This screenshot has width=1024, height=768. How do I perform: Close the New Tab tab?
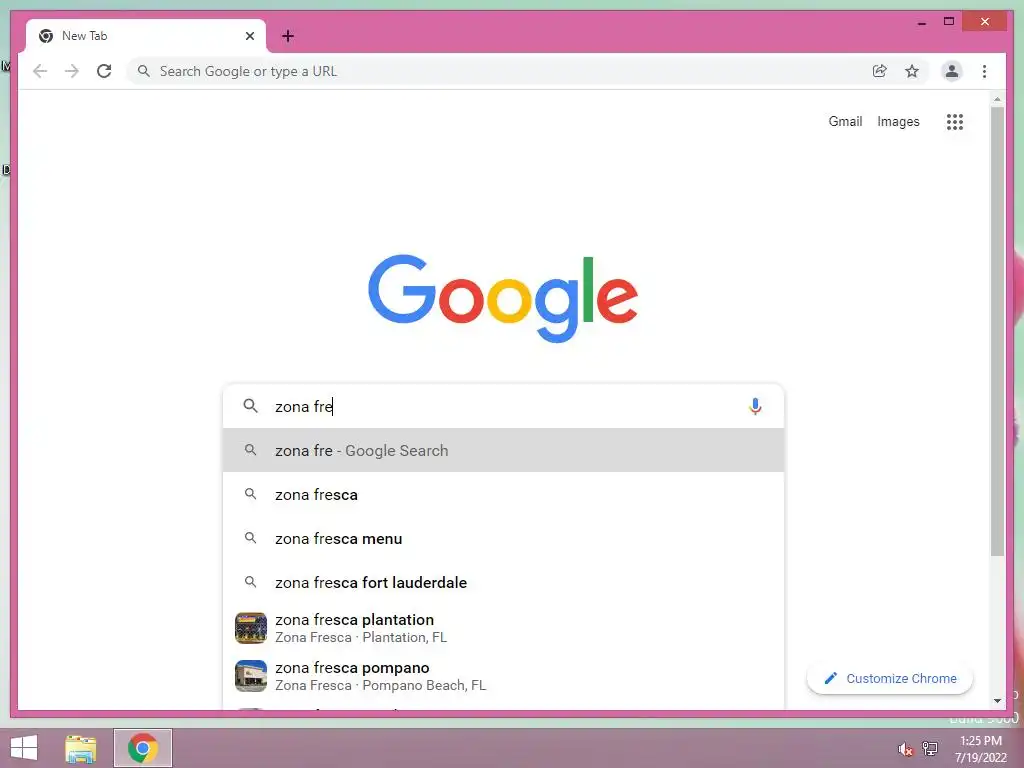pyautogui.click(x=249, y=36)
